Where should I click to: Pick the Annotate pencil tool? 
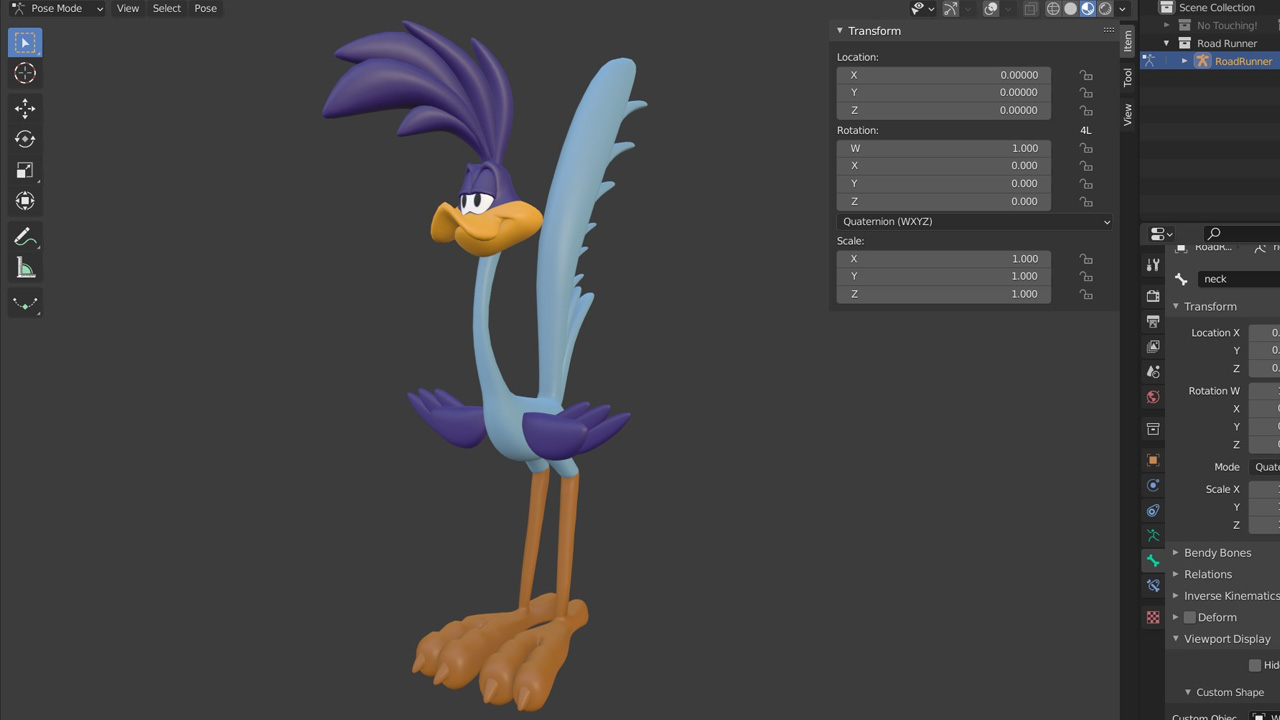[25, 237]
